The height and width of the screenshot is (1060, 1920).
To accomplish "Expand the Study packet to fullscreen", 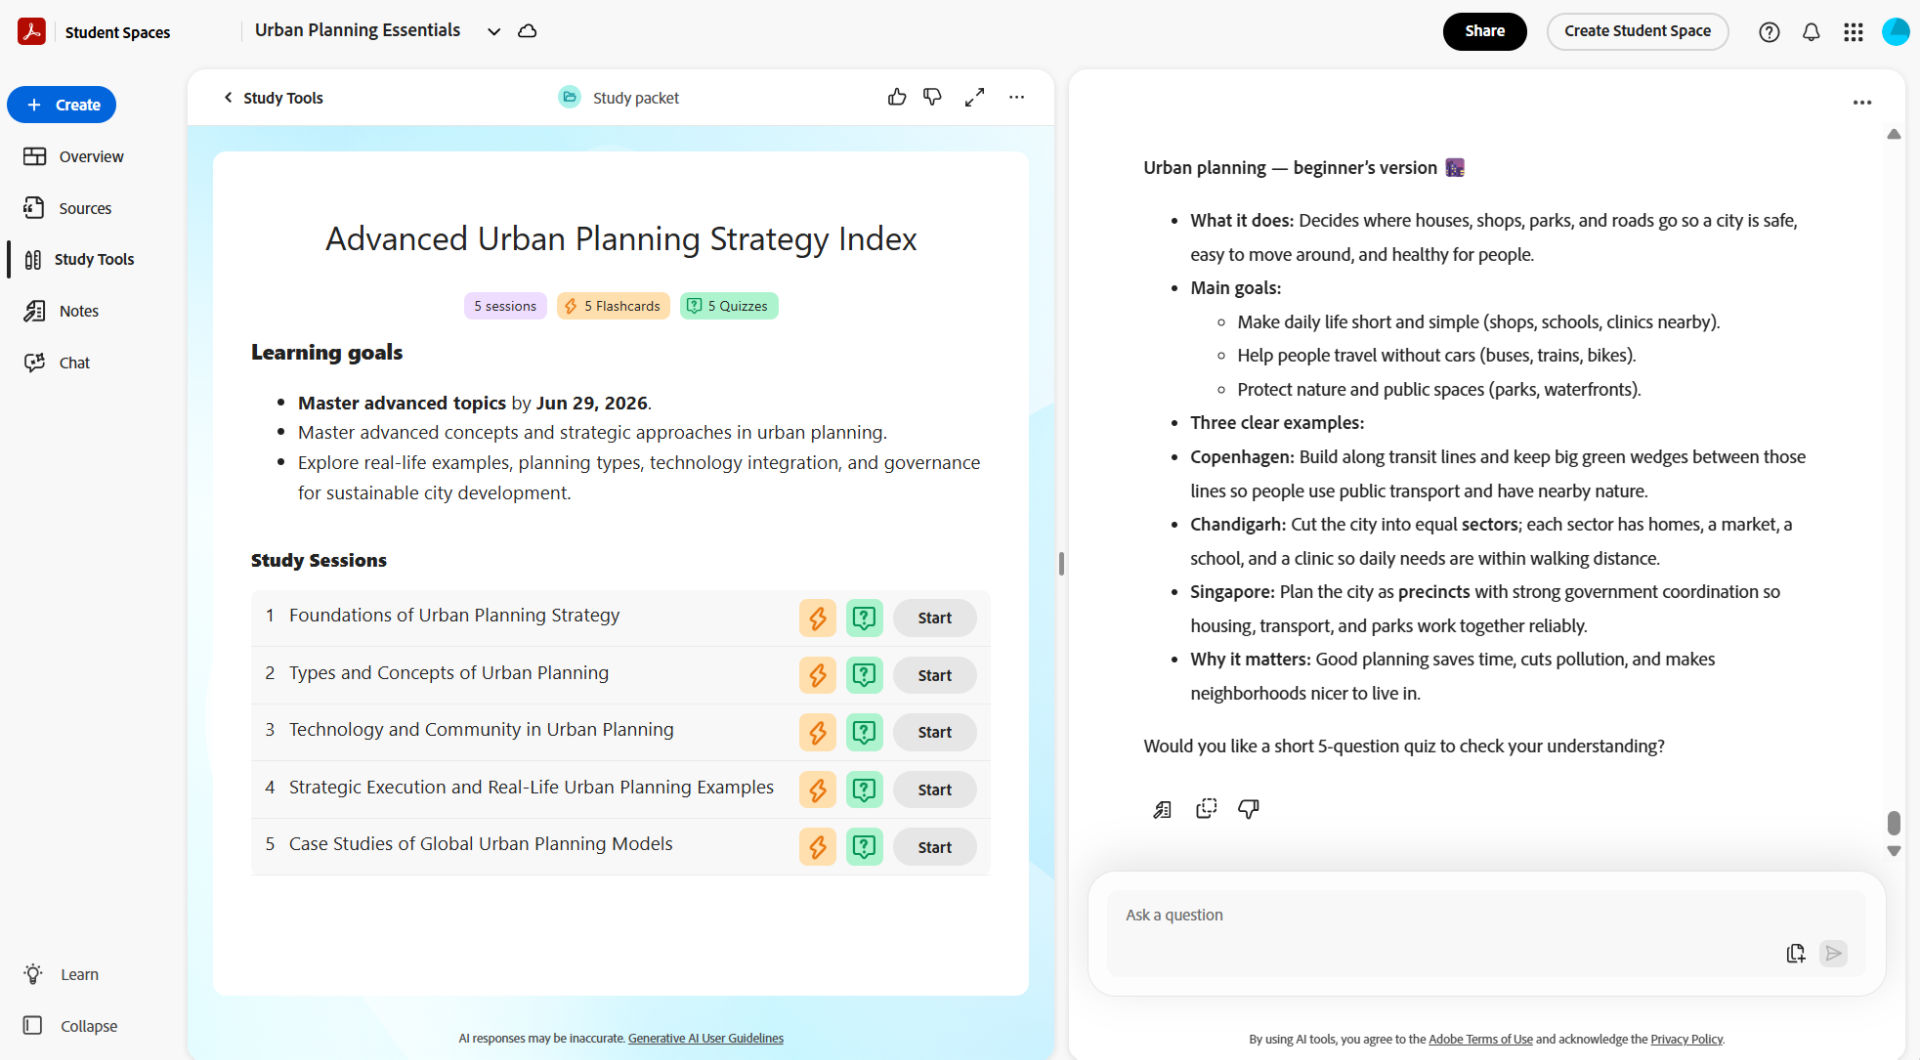I will pos(975,97).
